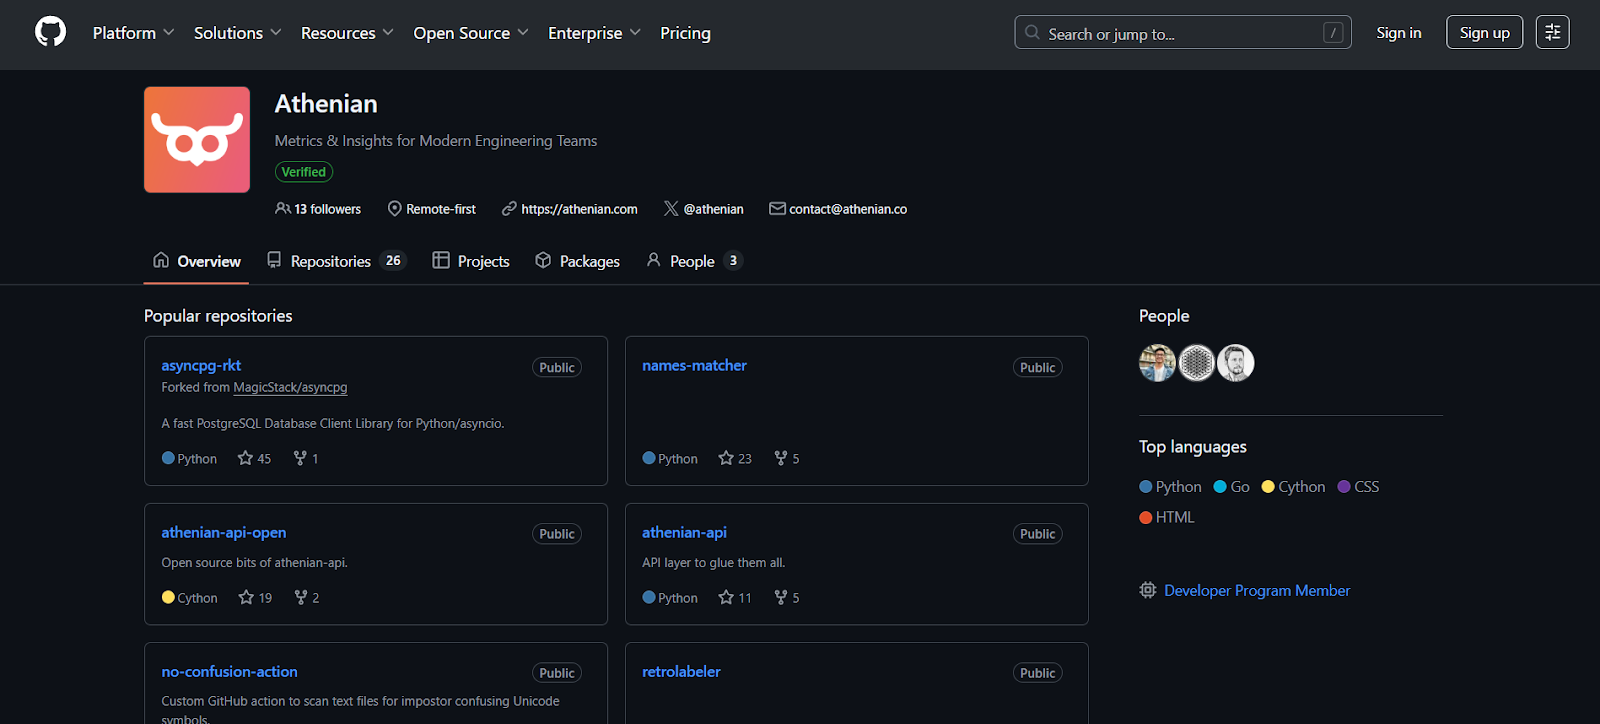Open the third member avatar under People
1600x724 pixels.
pos(1235,363)
